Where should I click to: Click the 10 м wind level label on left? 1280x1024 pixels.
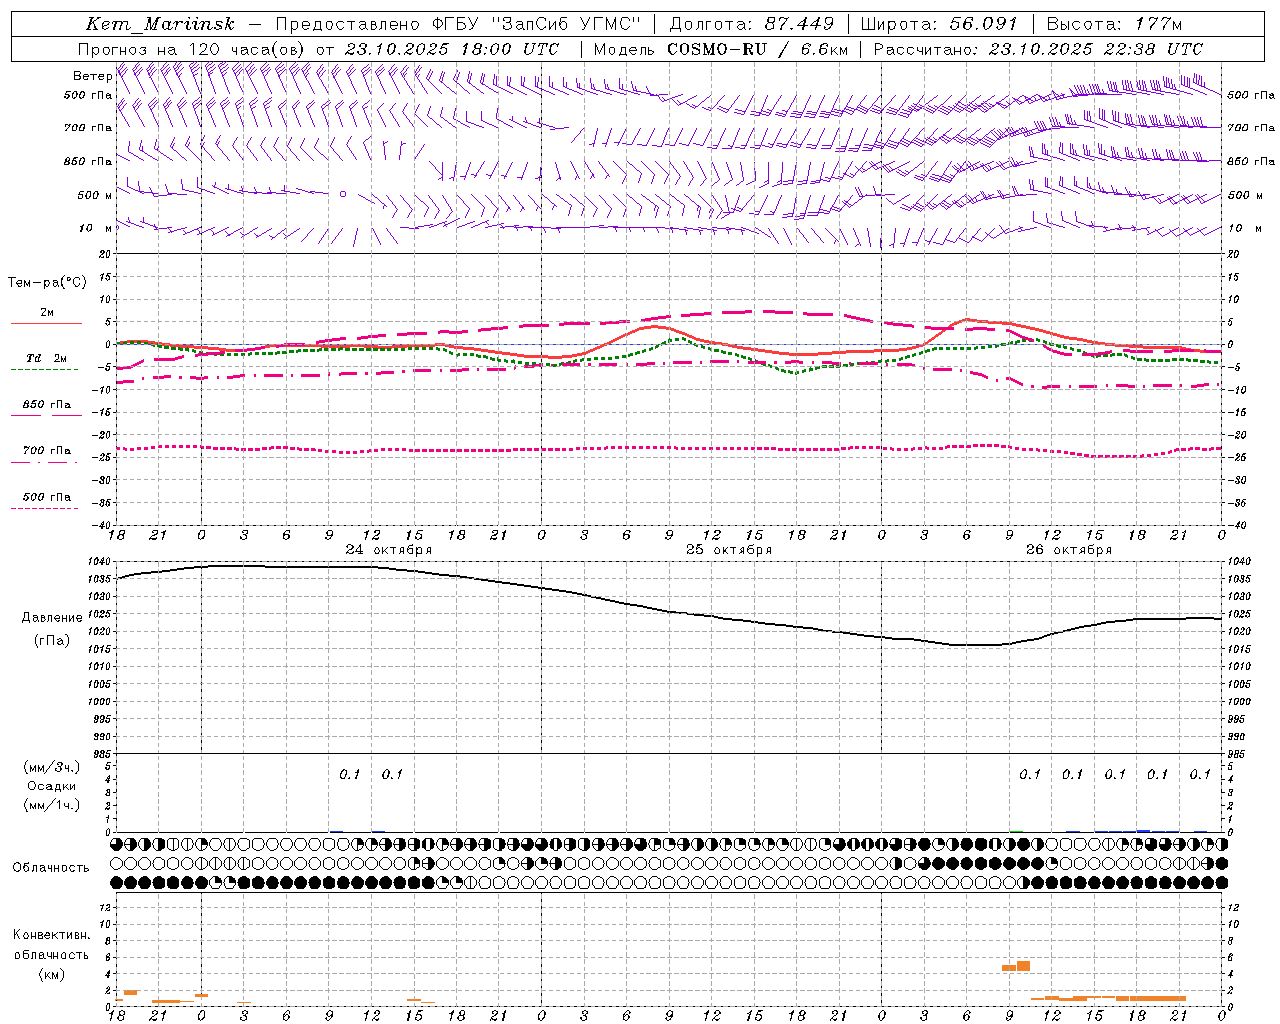point(95,228)
